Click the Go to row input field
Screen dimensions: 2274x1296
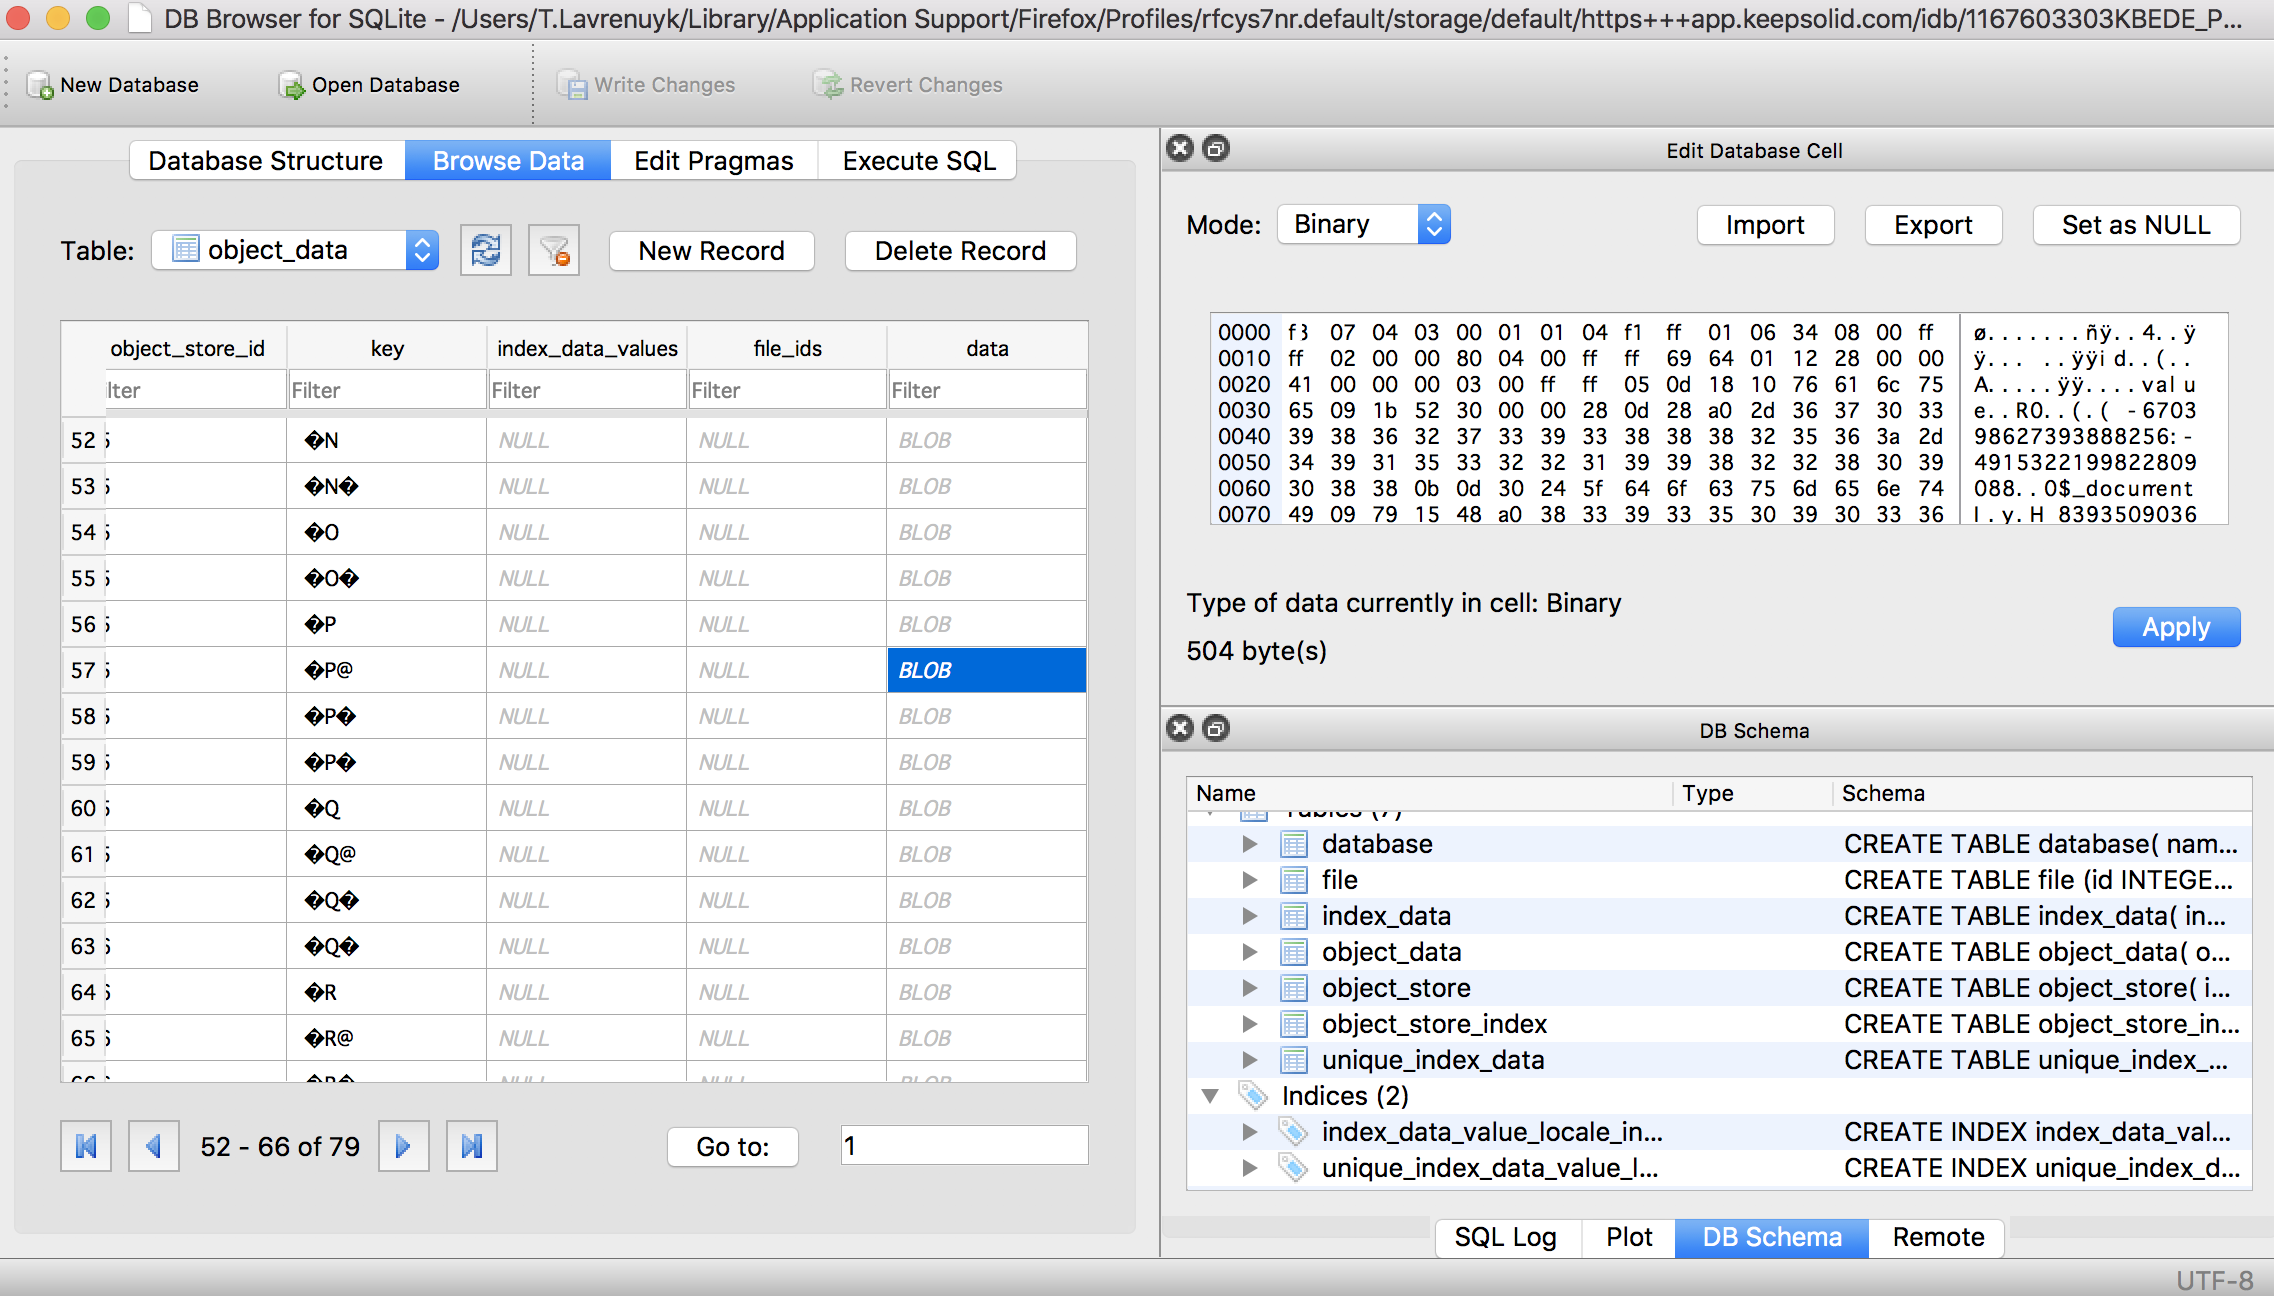tap(964, 1146)
